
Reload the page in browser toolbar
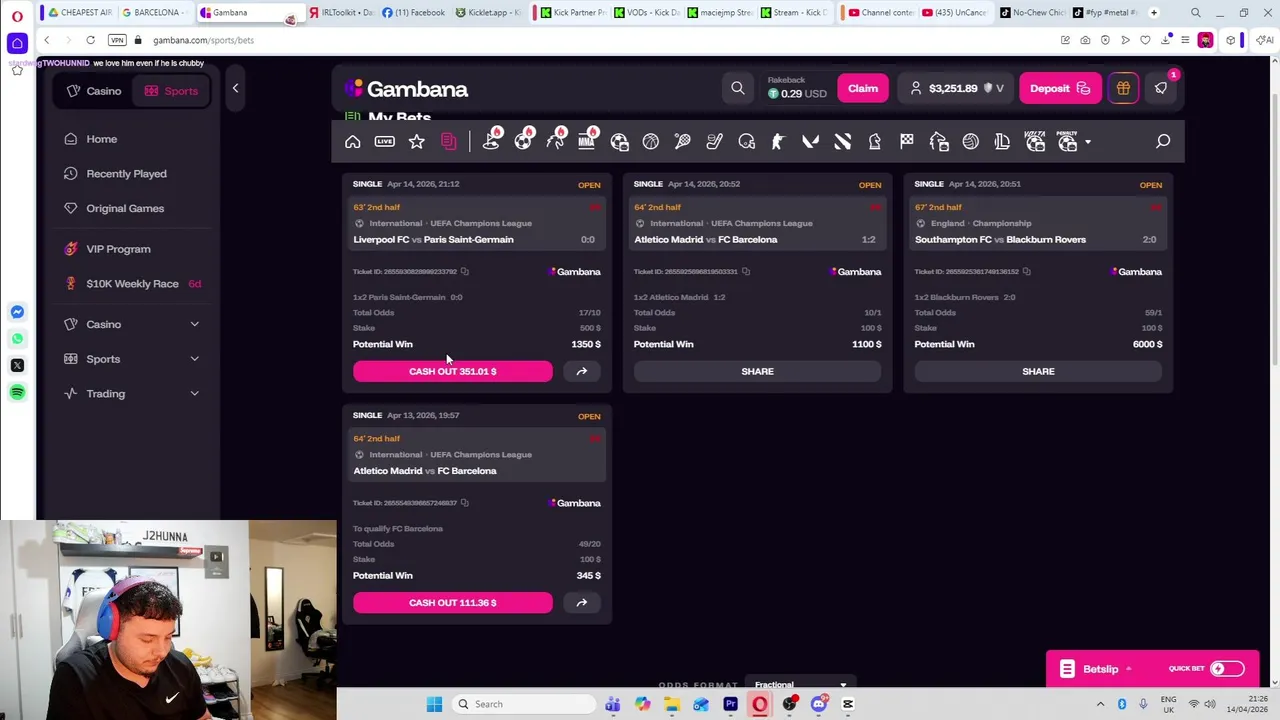tap(90, 40)
